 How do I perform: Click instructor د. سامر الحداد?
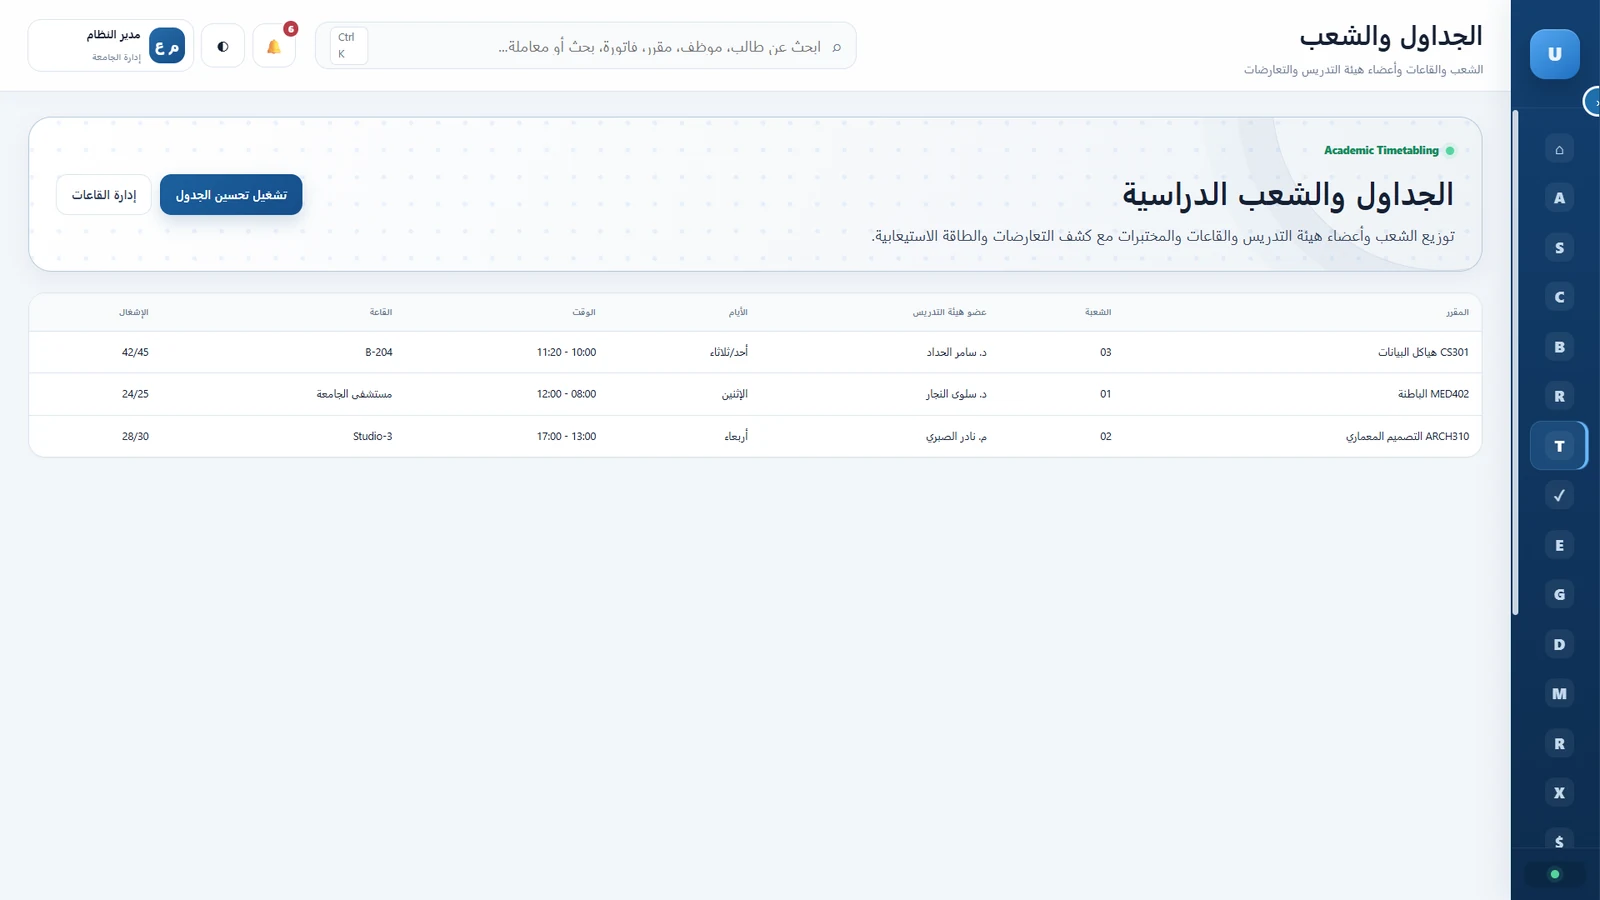956,352
